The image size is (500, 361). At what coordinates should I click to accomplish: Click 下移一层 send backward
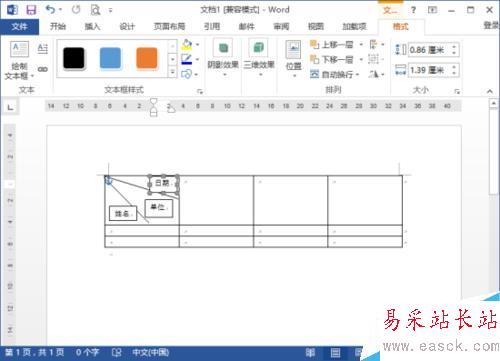332,59
